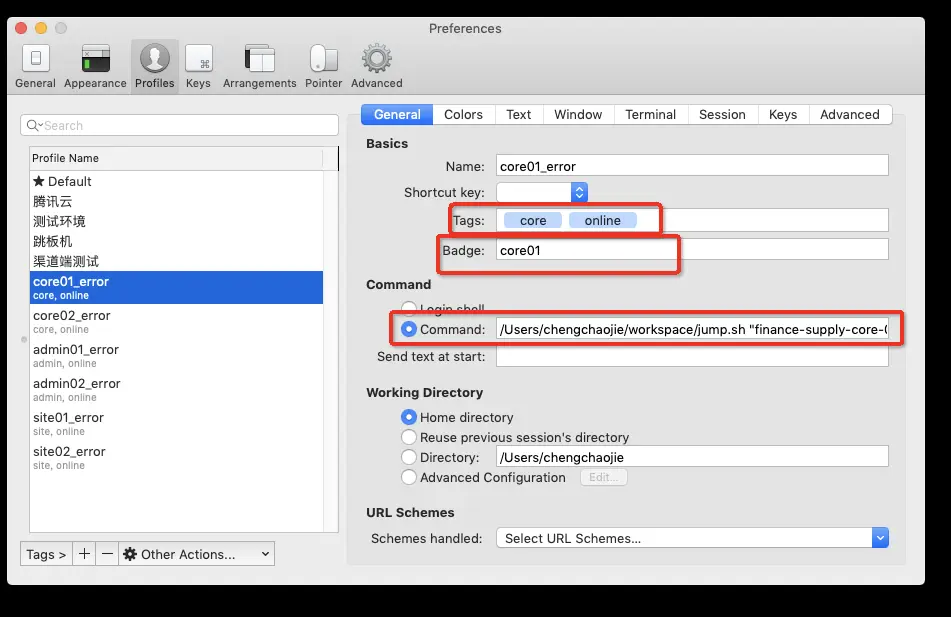Open the Other Actions dropdown menu

click(x=197, y=554)
